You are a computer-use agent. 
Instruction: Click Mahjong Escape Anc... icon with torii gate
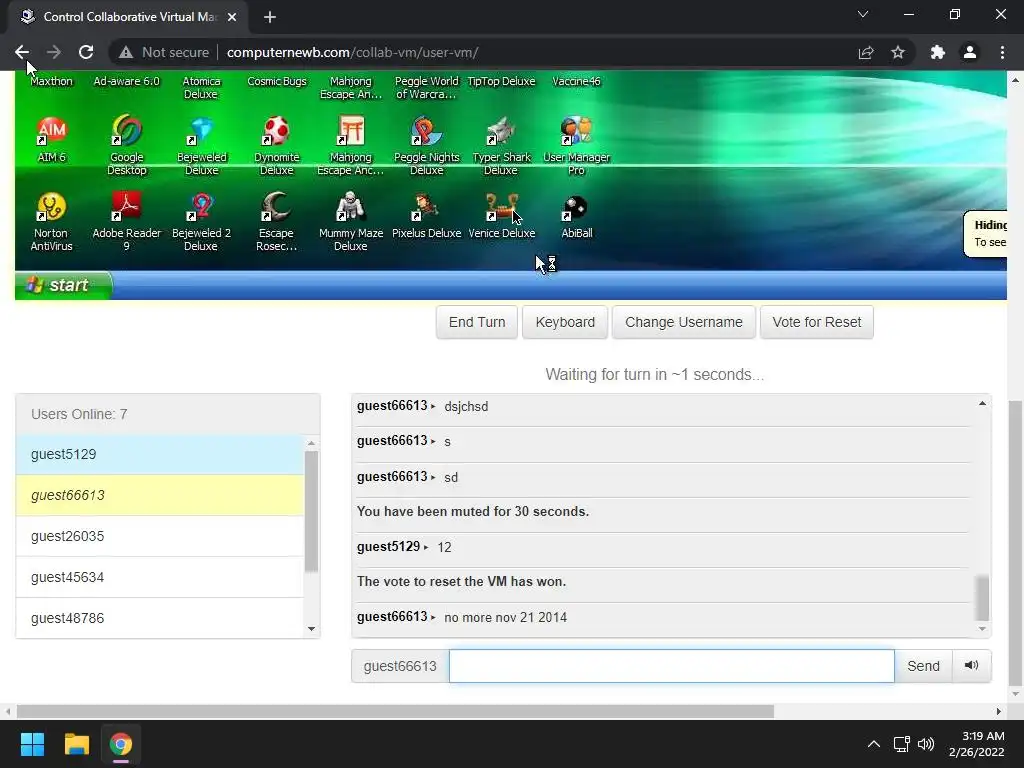point(351,131)
